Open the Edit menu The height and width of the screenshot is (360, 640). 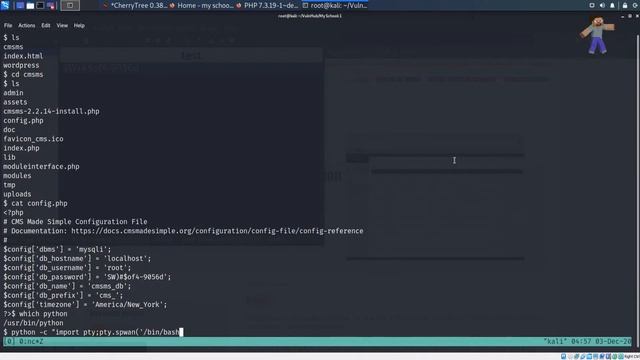[46, 25]
